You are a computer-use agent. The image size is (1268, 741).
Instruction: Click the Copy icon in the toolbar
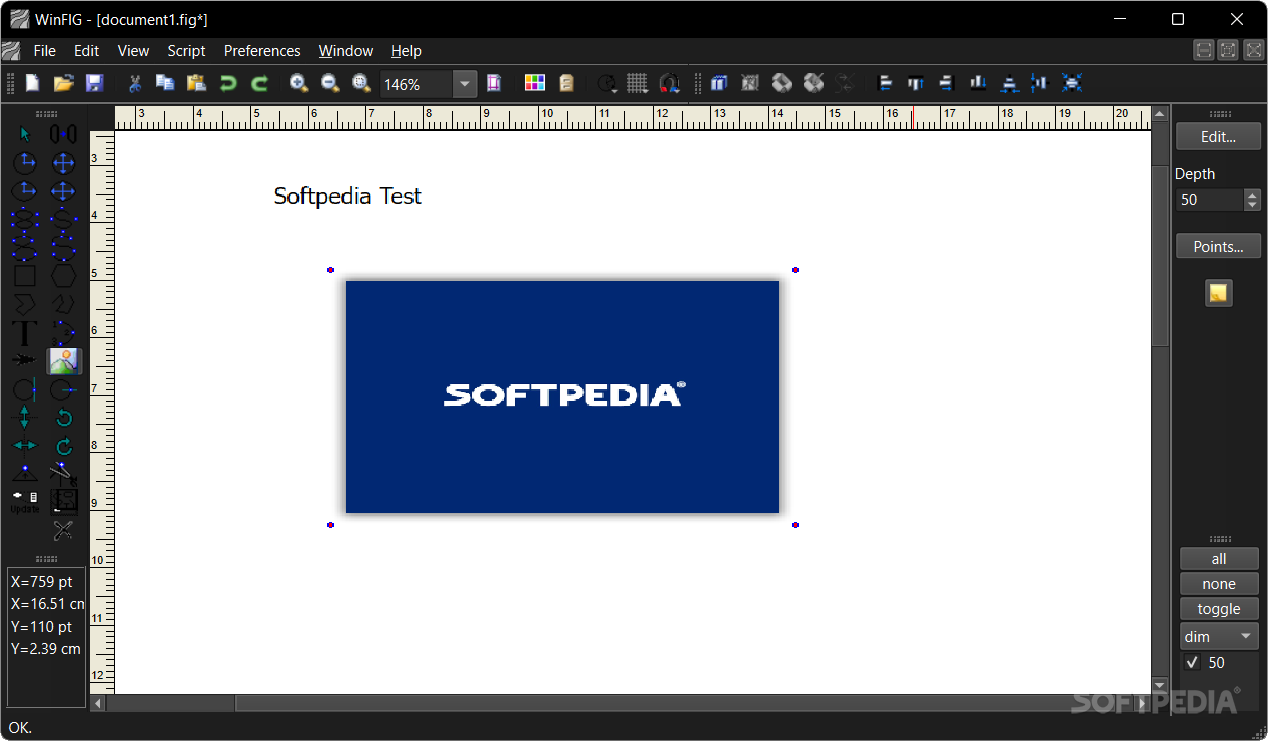tap(165, 84)
